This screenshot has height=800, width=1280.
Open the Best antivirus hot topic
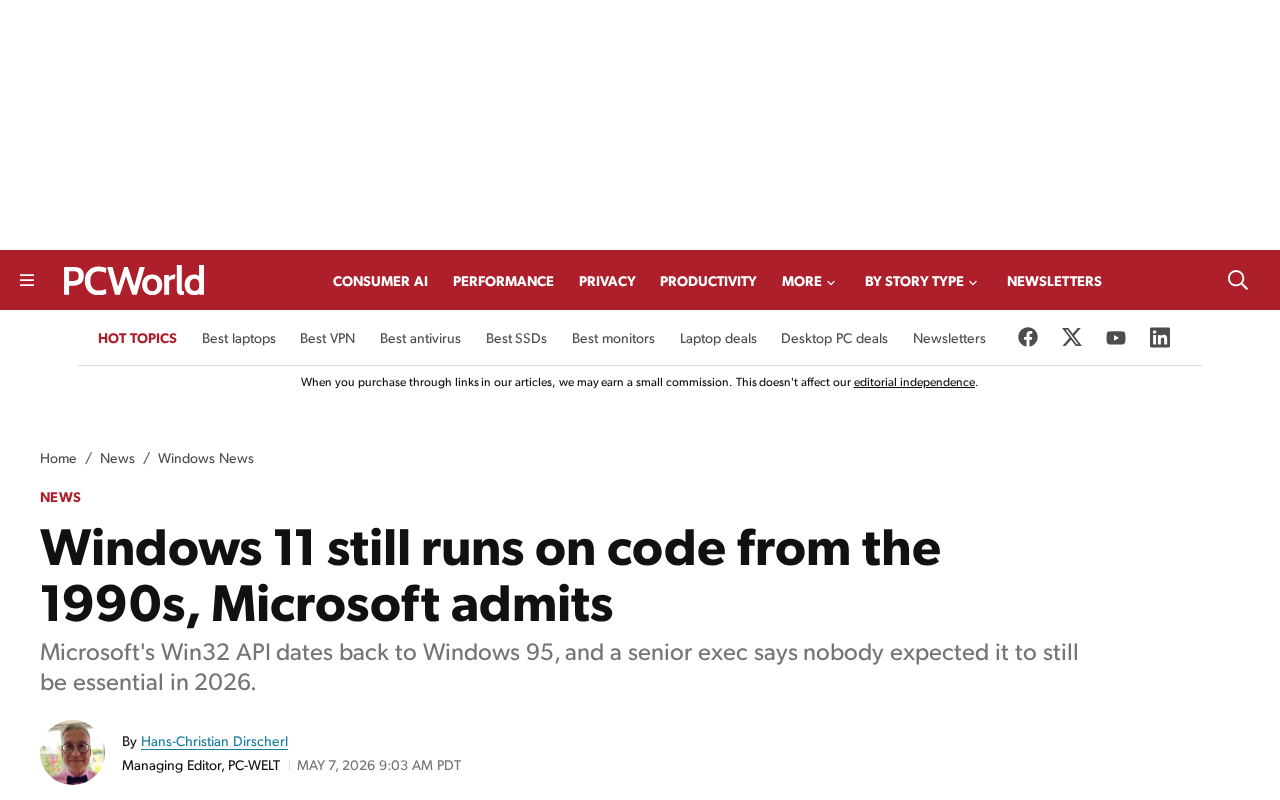pyautogui.click(x=420, y=339)
